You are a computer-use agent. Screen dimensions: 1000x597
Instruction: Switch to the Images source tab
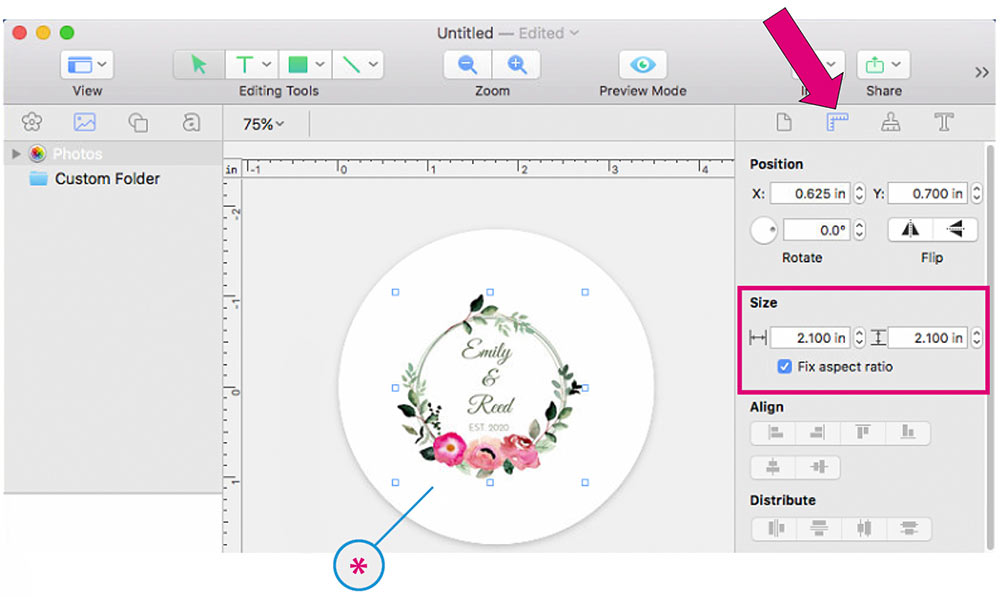pos(85,122)
